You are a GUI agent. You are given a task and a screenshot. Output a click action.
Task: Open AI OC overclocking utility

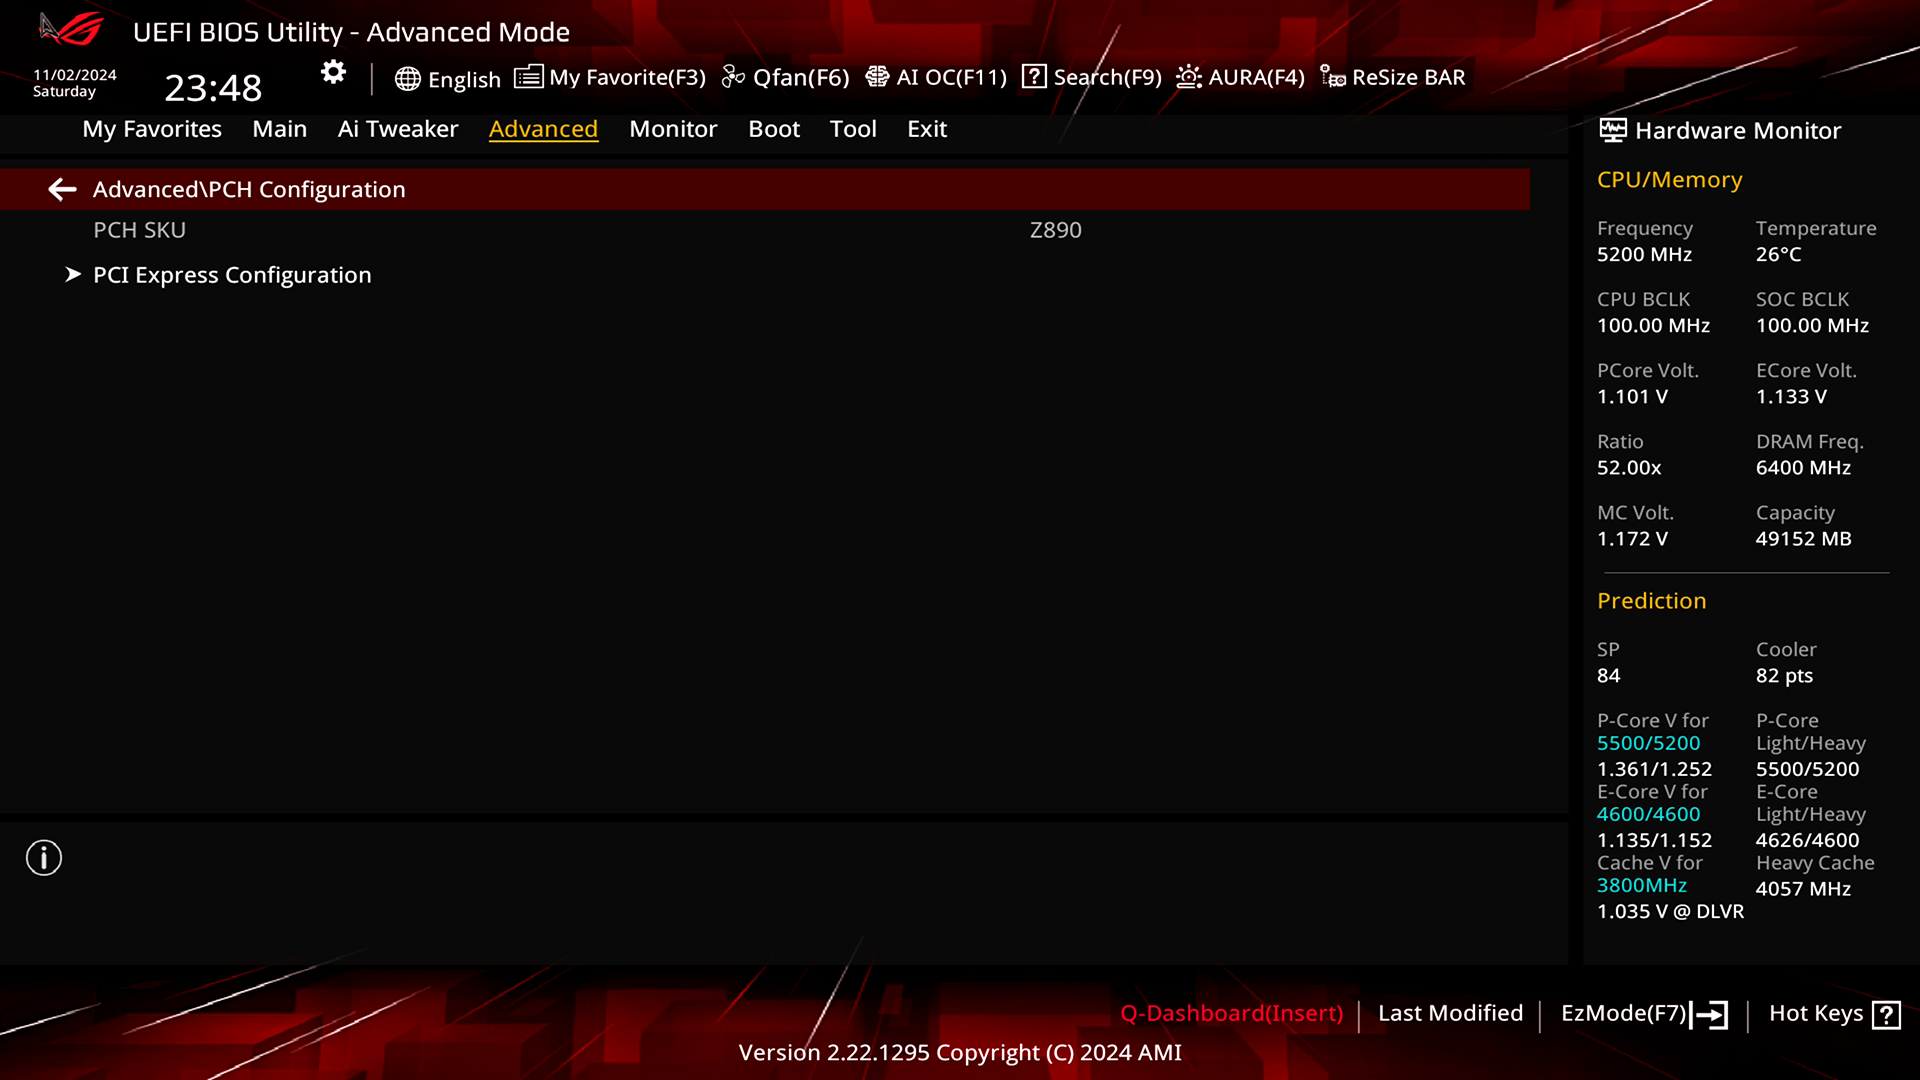click(936, 76)
